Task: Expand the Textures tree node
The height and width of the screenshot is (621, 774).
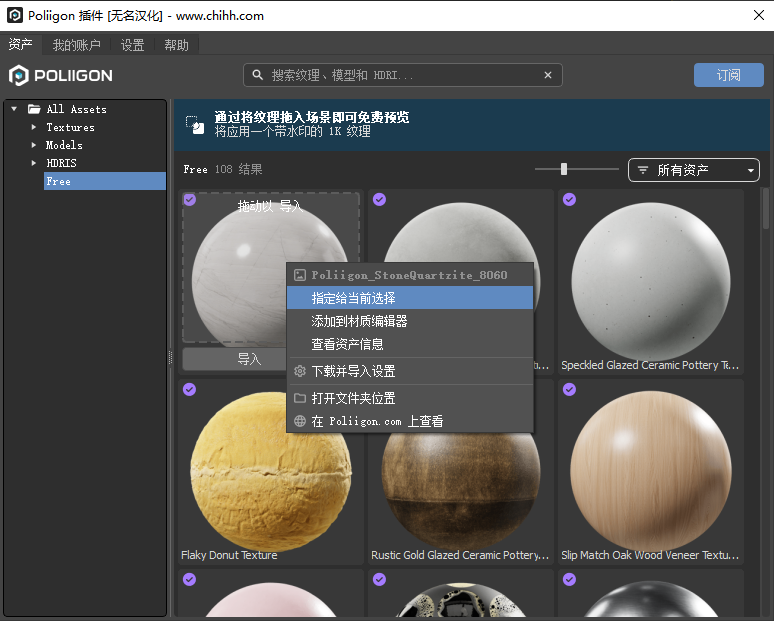Action: pos(33,127)
